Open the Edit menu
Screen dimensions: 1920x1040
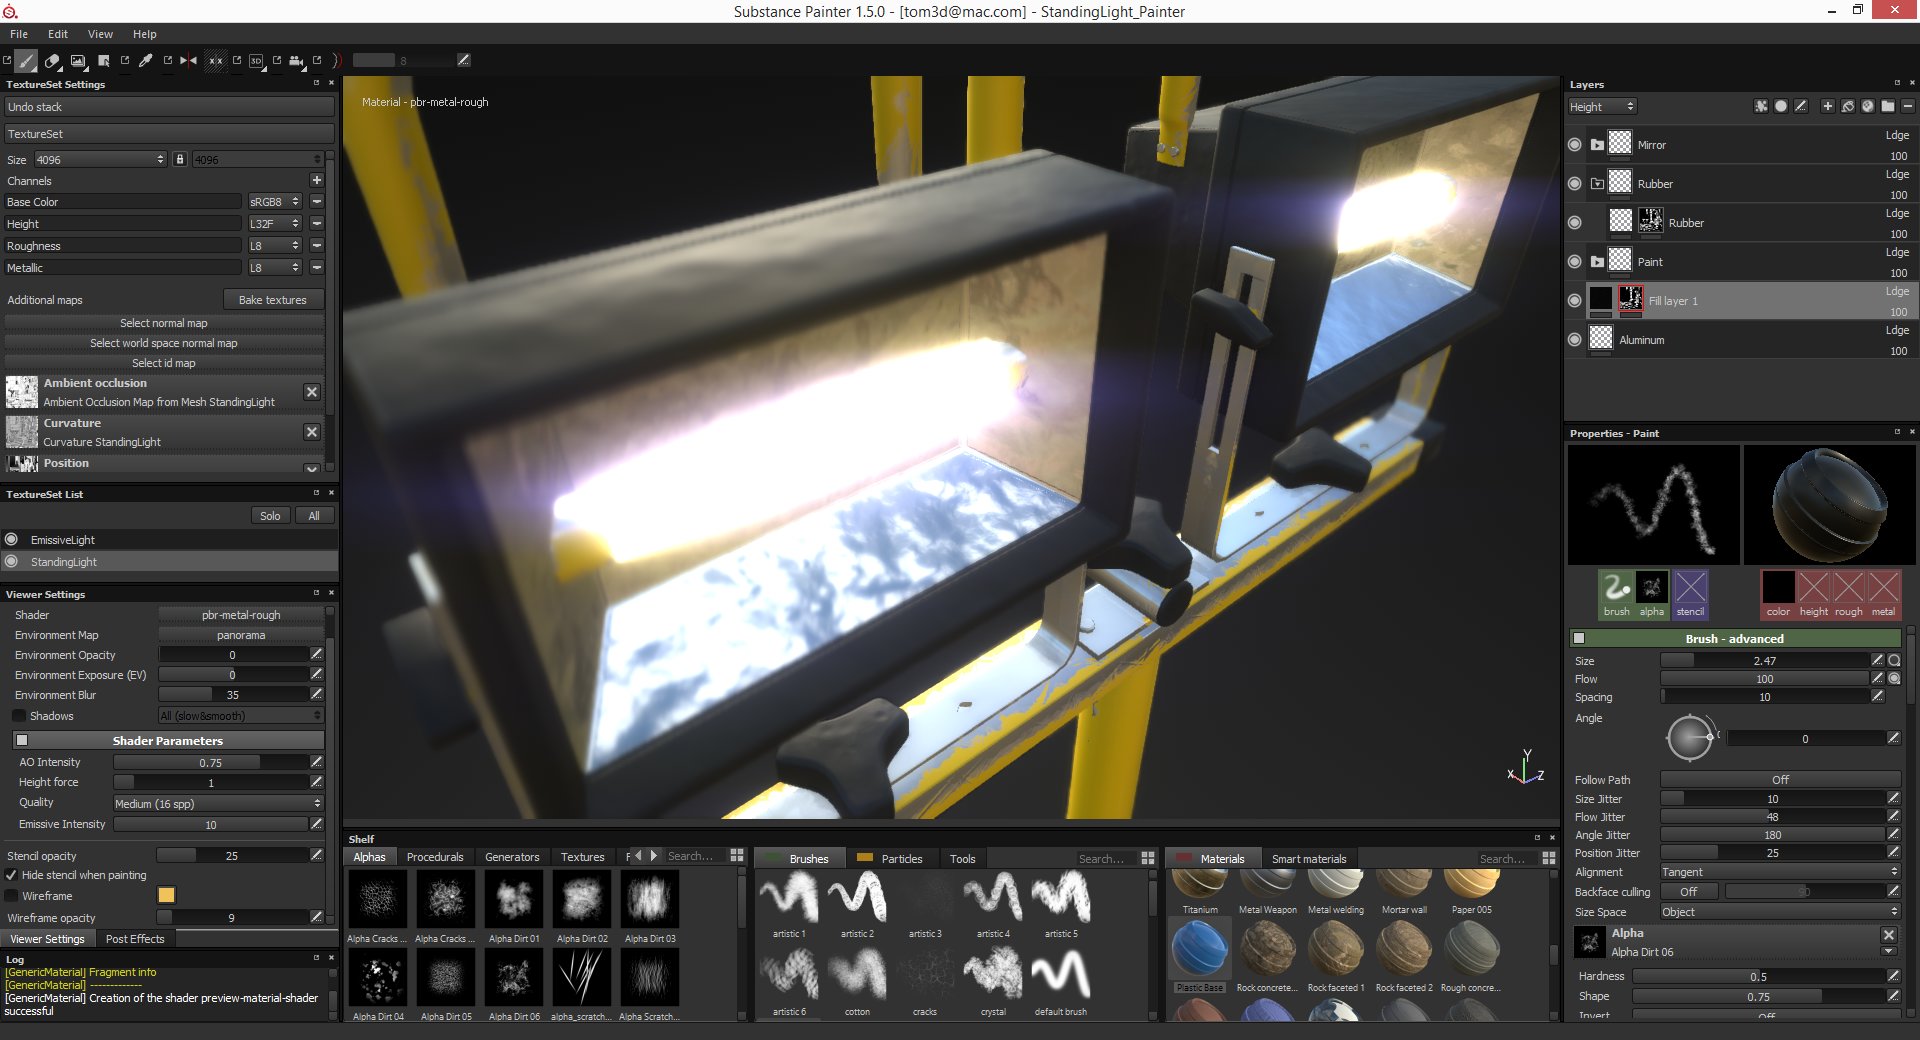click(57, 33)
